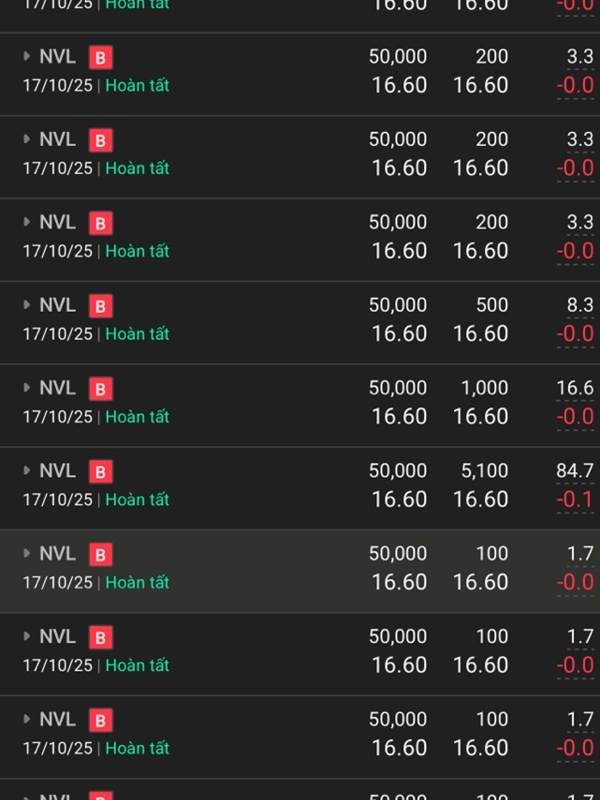
Task: Click the B badge on the third 200-quantity row
Action: coord(100,223)
